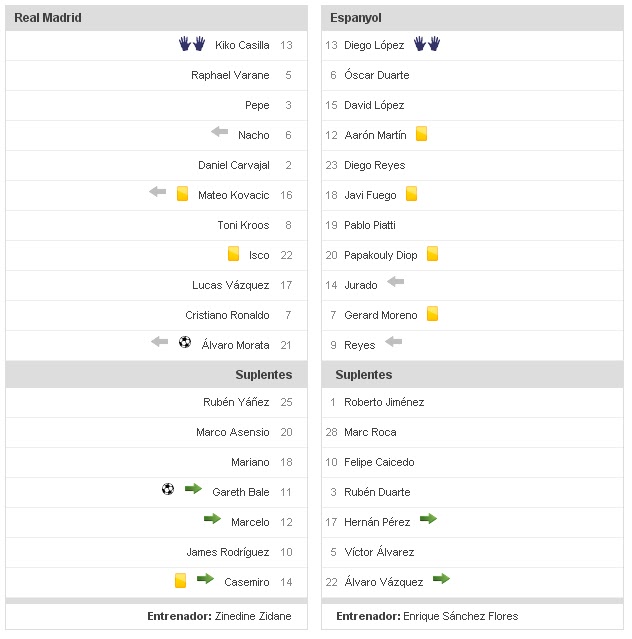Viewport: 632px width, 639px height.
Task: Click the goal ball icon next to Álvaro Morata
Action: coord(185,342)
